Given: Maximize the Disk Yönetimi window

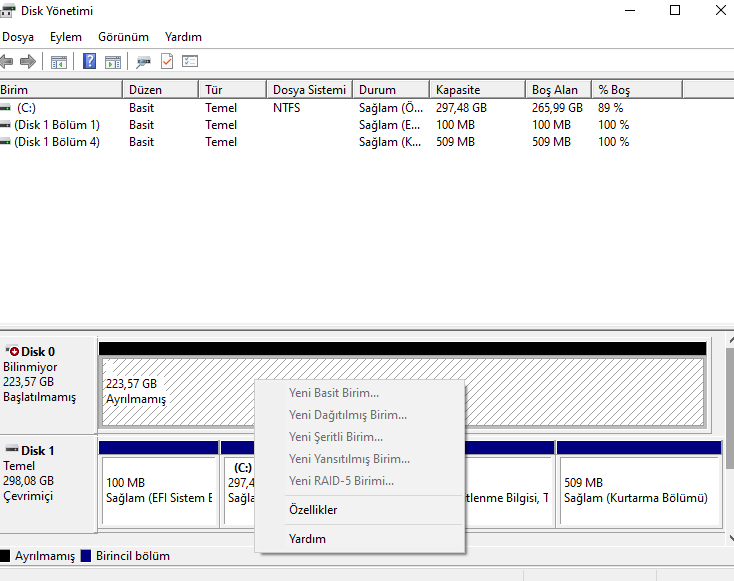Looking at the screenshot, I should (675, 10).
